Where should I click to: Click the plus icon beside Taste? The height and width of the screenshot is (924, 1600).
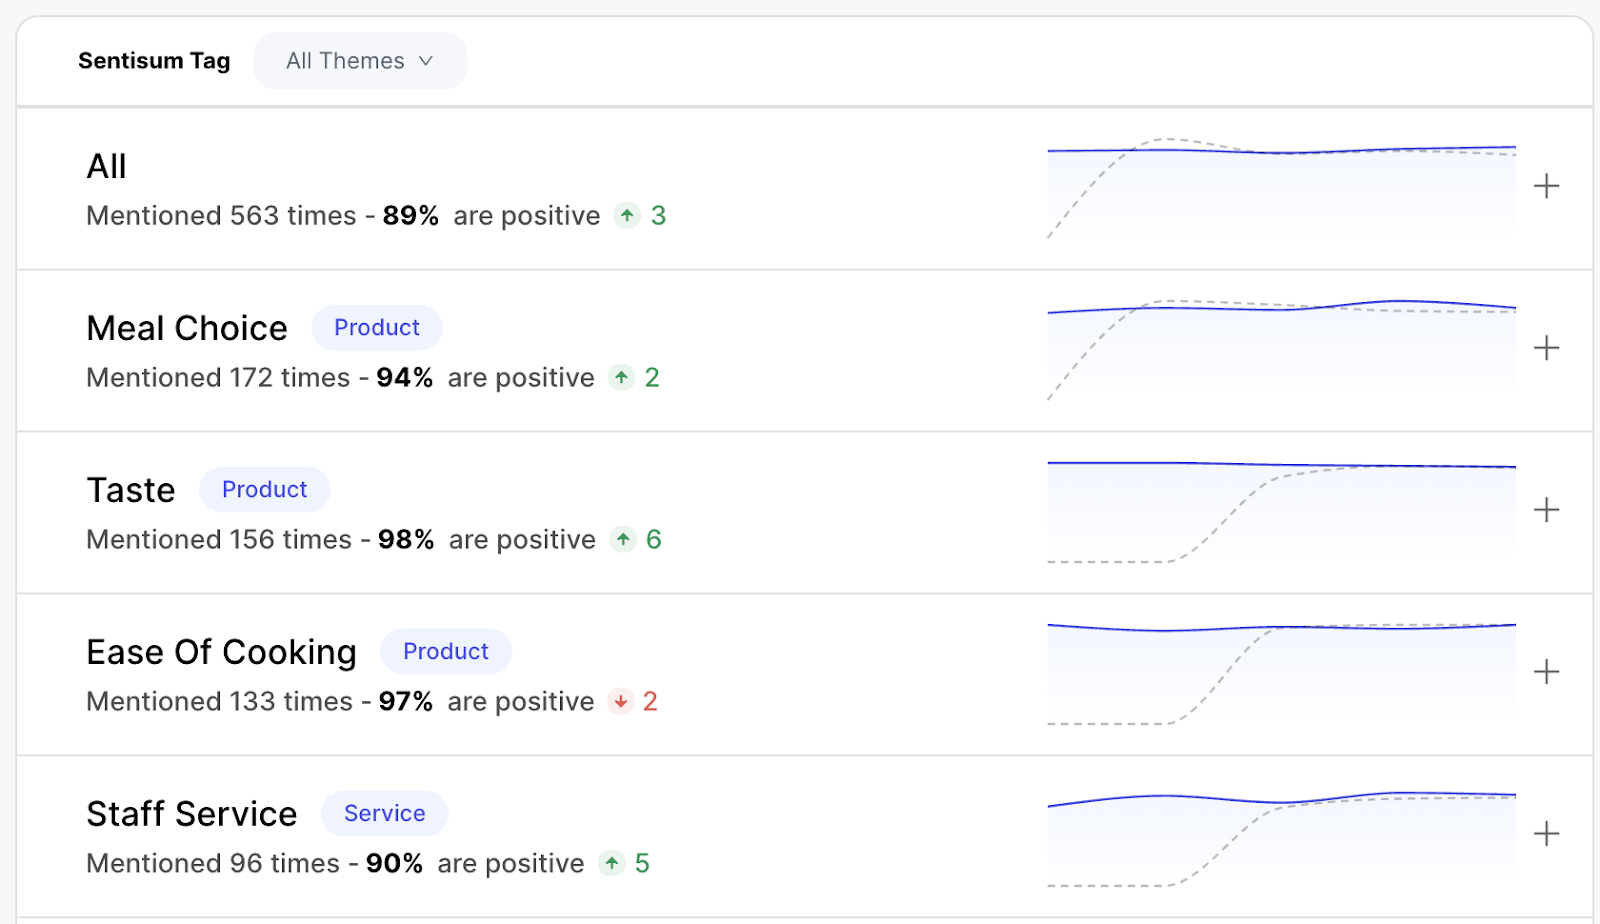coord(1546,510)
